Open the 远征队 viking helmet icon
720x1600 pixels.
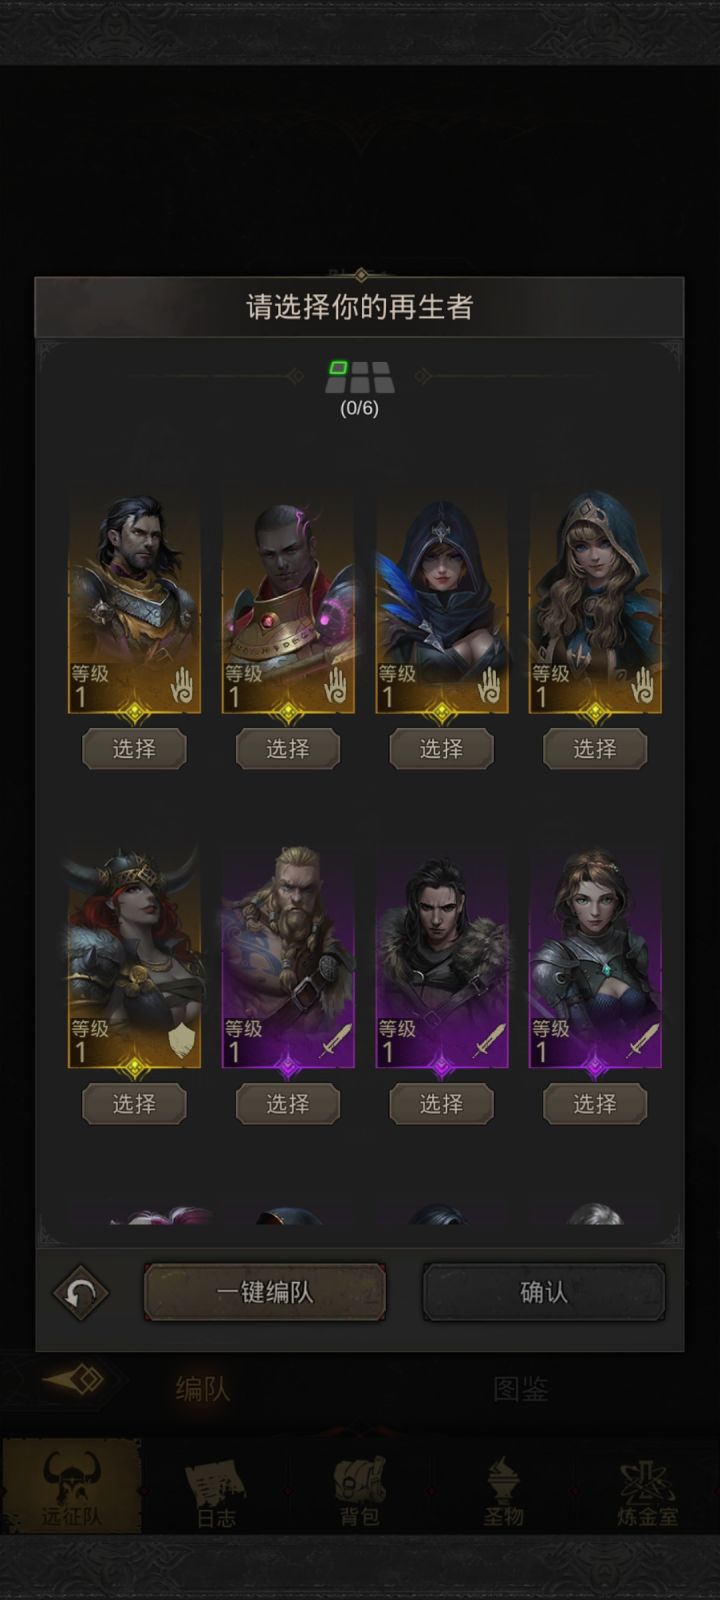click(x=71, y=1487)
